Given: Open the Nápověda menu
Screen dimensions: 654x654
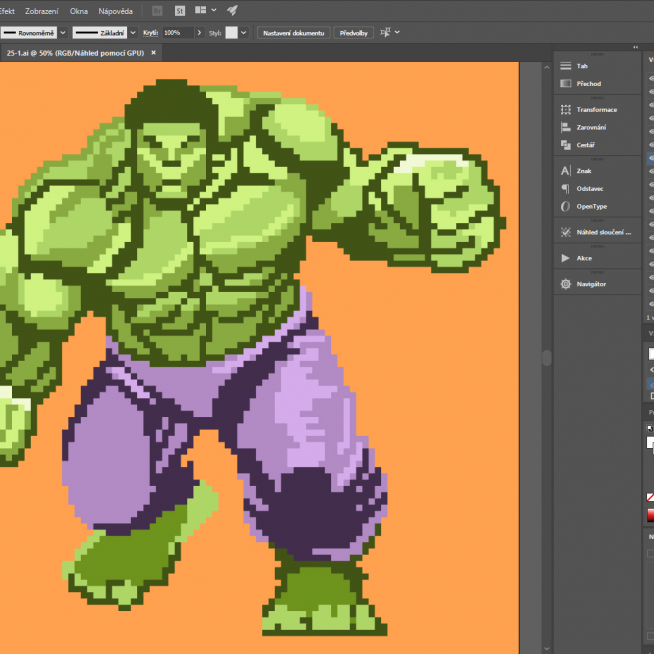Looking at the screenshot, I should [x=115, y=11].
